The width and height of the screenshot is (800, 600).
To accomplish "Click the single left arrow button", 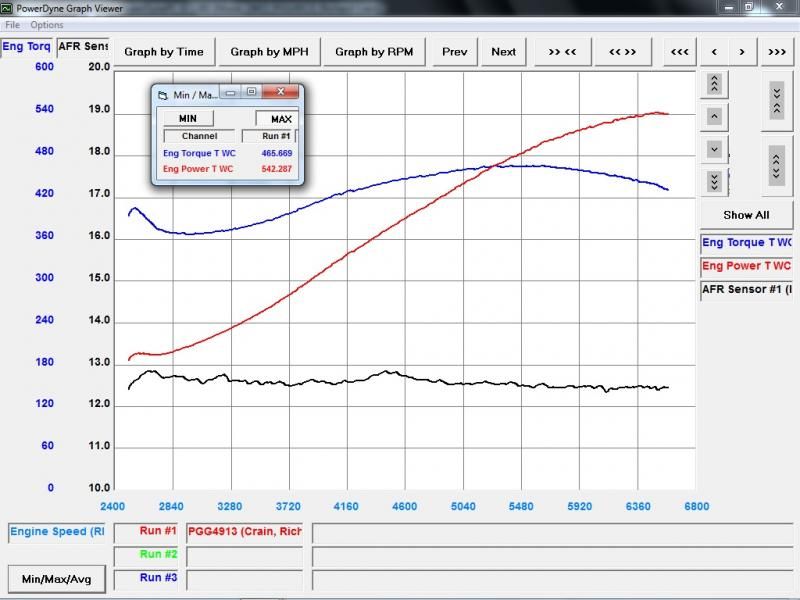I will pyautogui.click(x=713, y=52).
